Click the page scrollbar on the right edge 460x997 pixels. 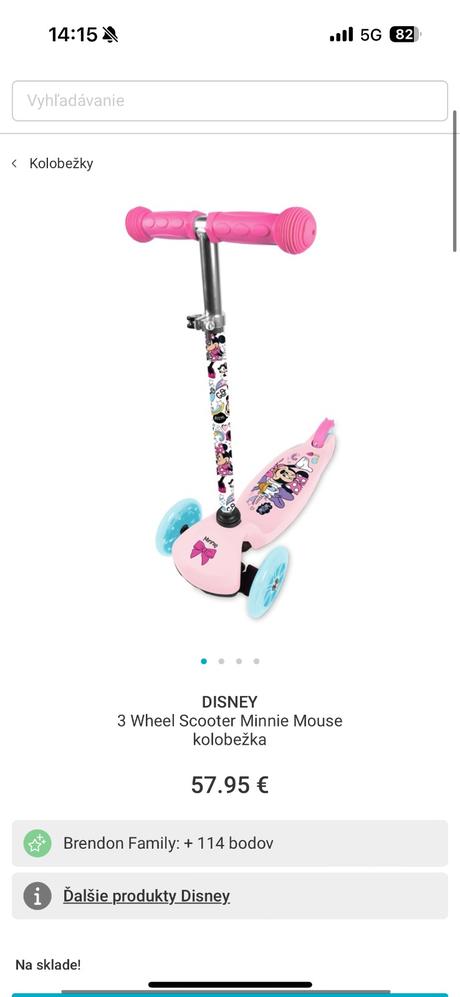(x=455, y=181)
